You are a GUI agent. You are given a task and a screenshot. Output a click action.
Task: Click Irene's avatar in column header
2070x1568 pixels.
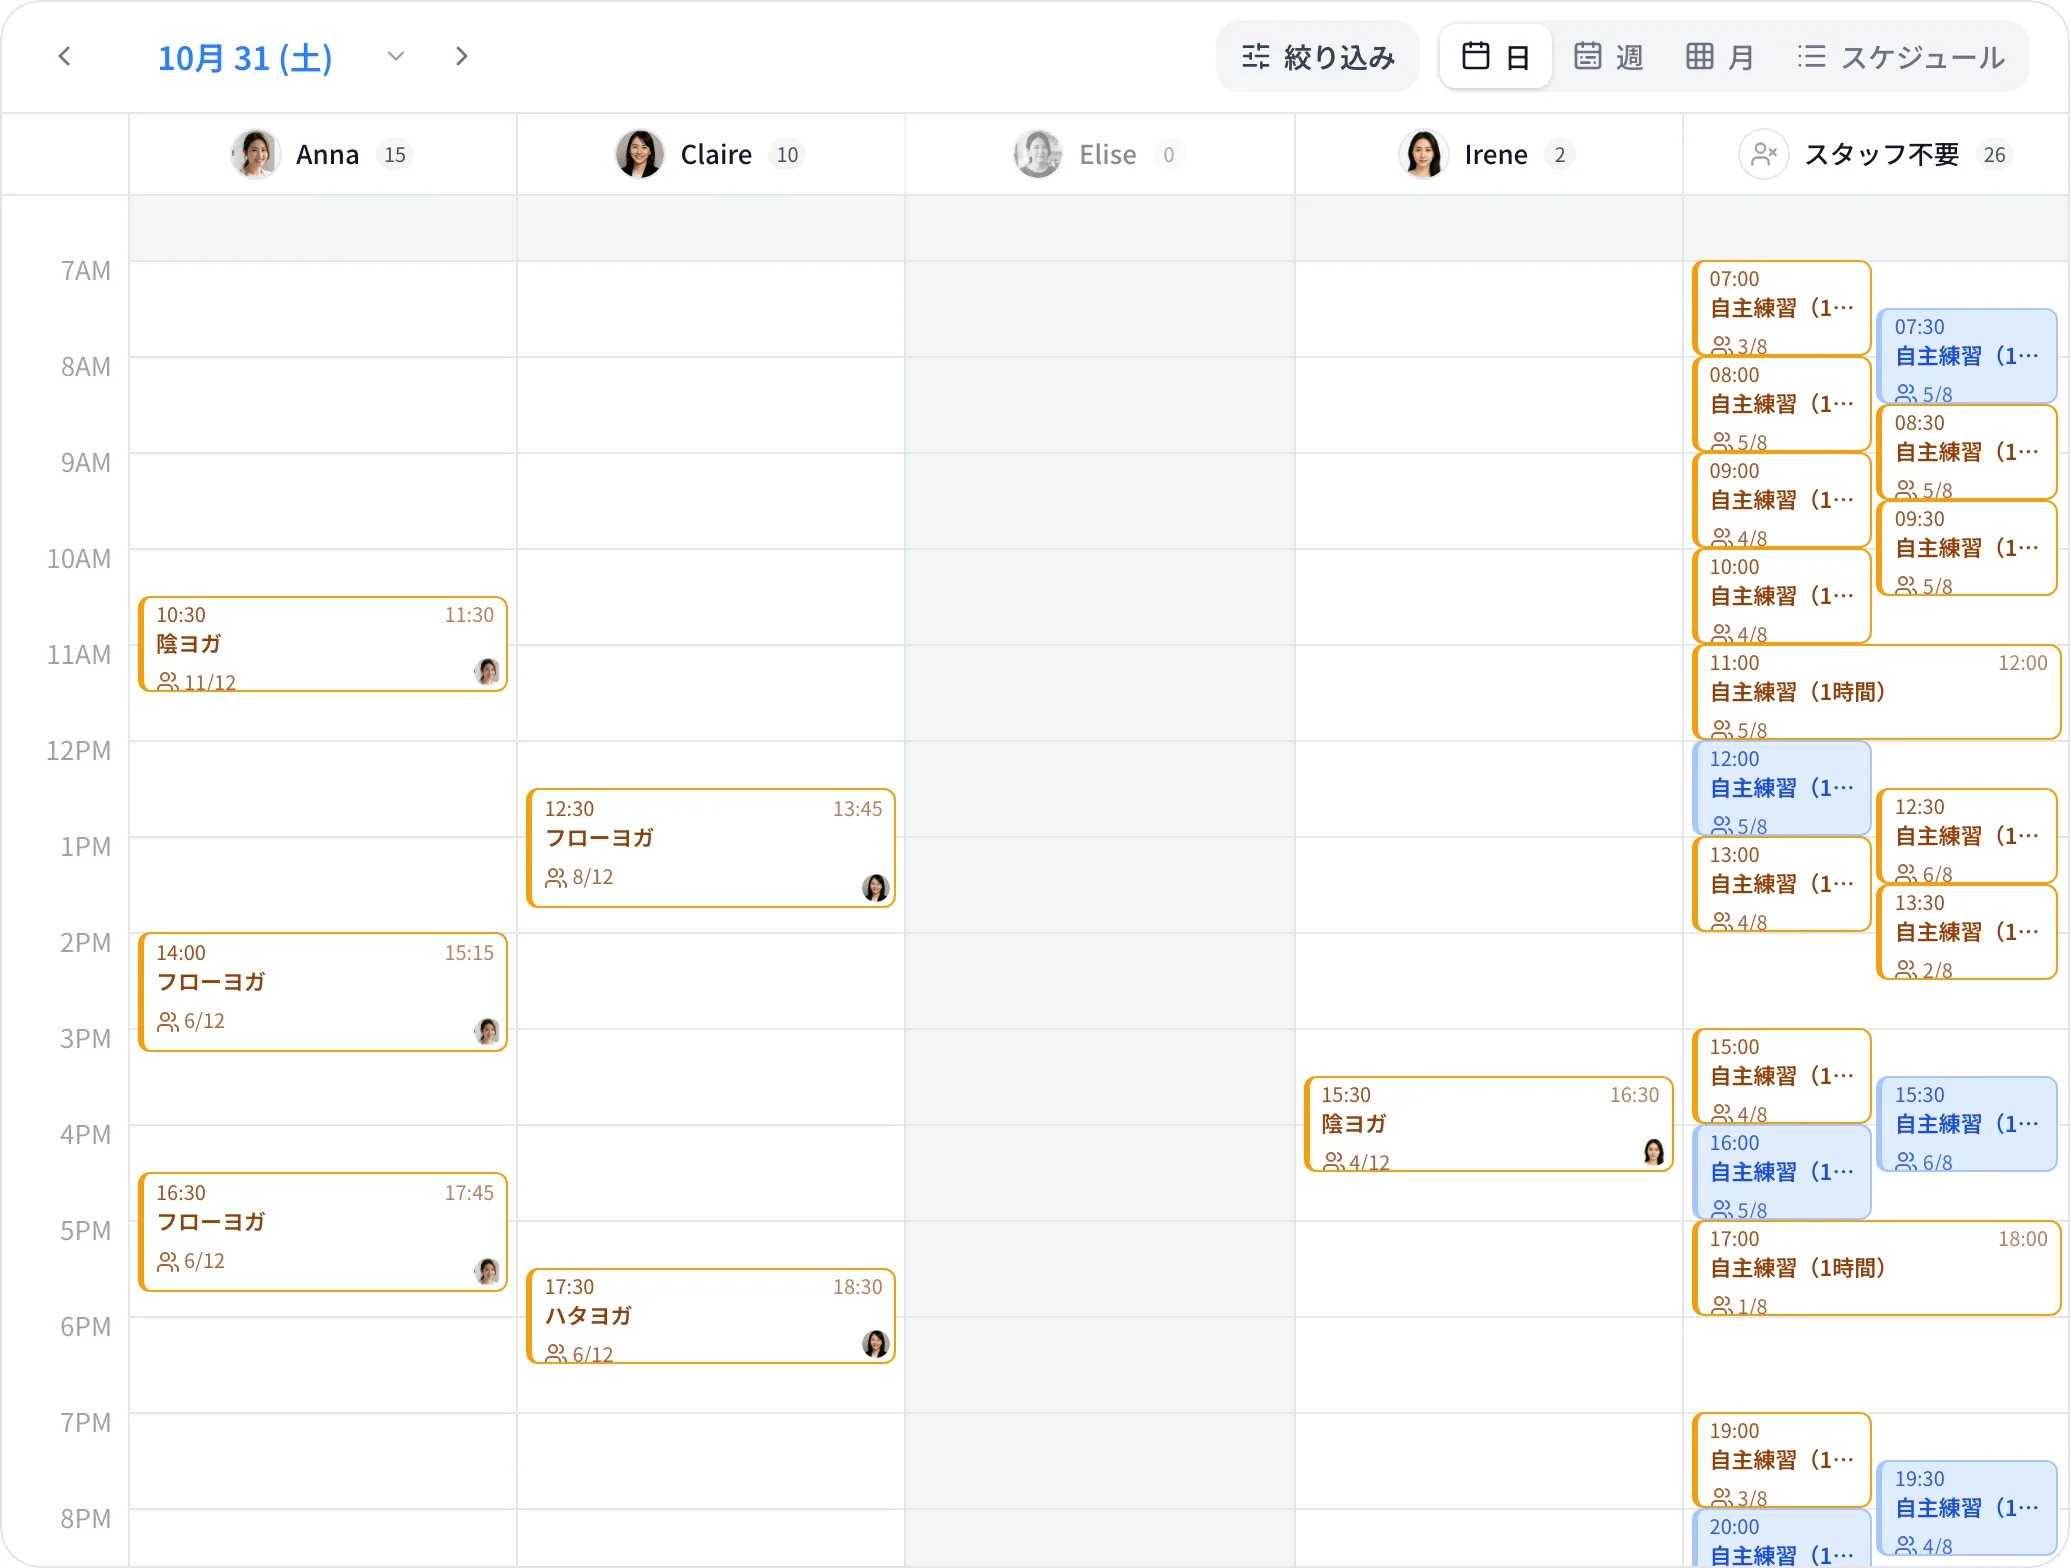click(x=1423, y=154)
